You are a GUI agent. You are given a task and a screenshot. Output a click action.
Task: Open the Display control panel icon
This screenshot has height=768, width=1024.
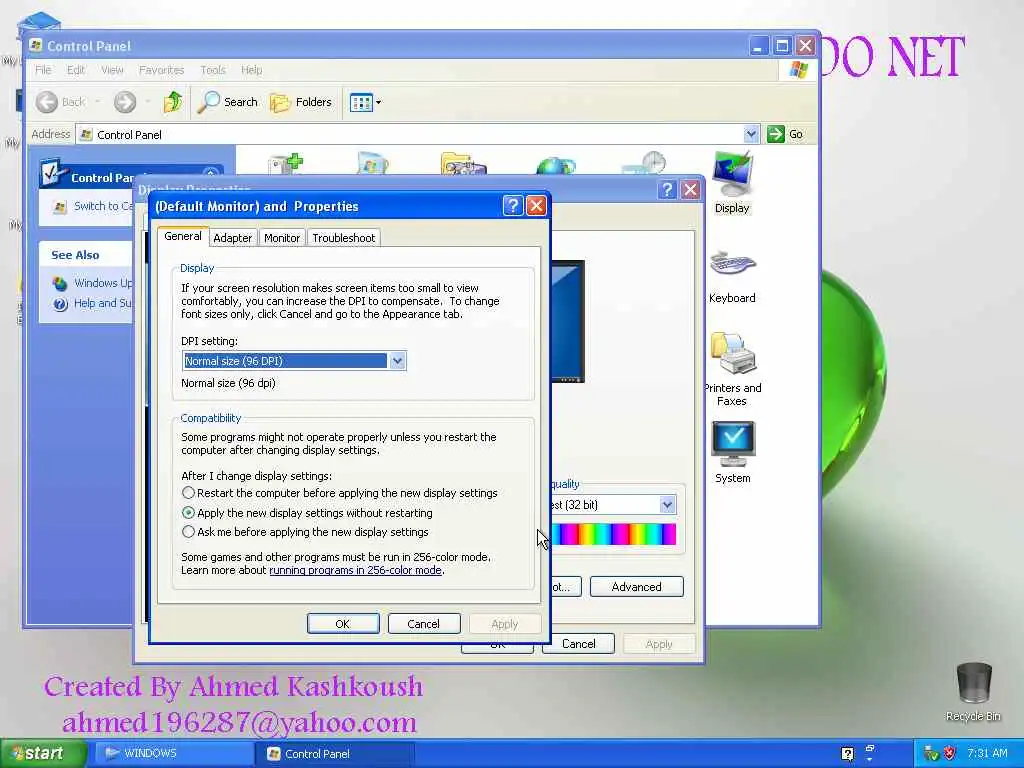point(732,183)
